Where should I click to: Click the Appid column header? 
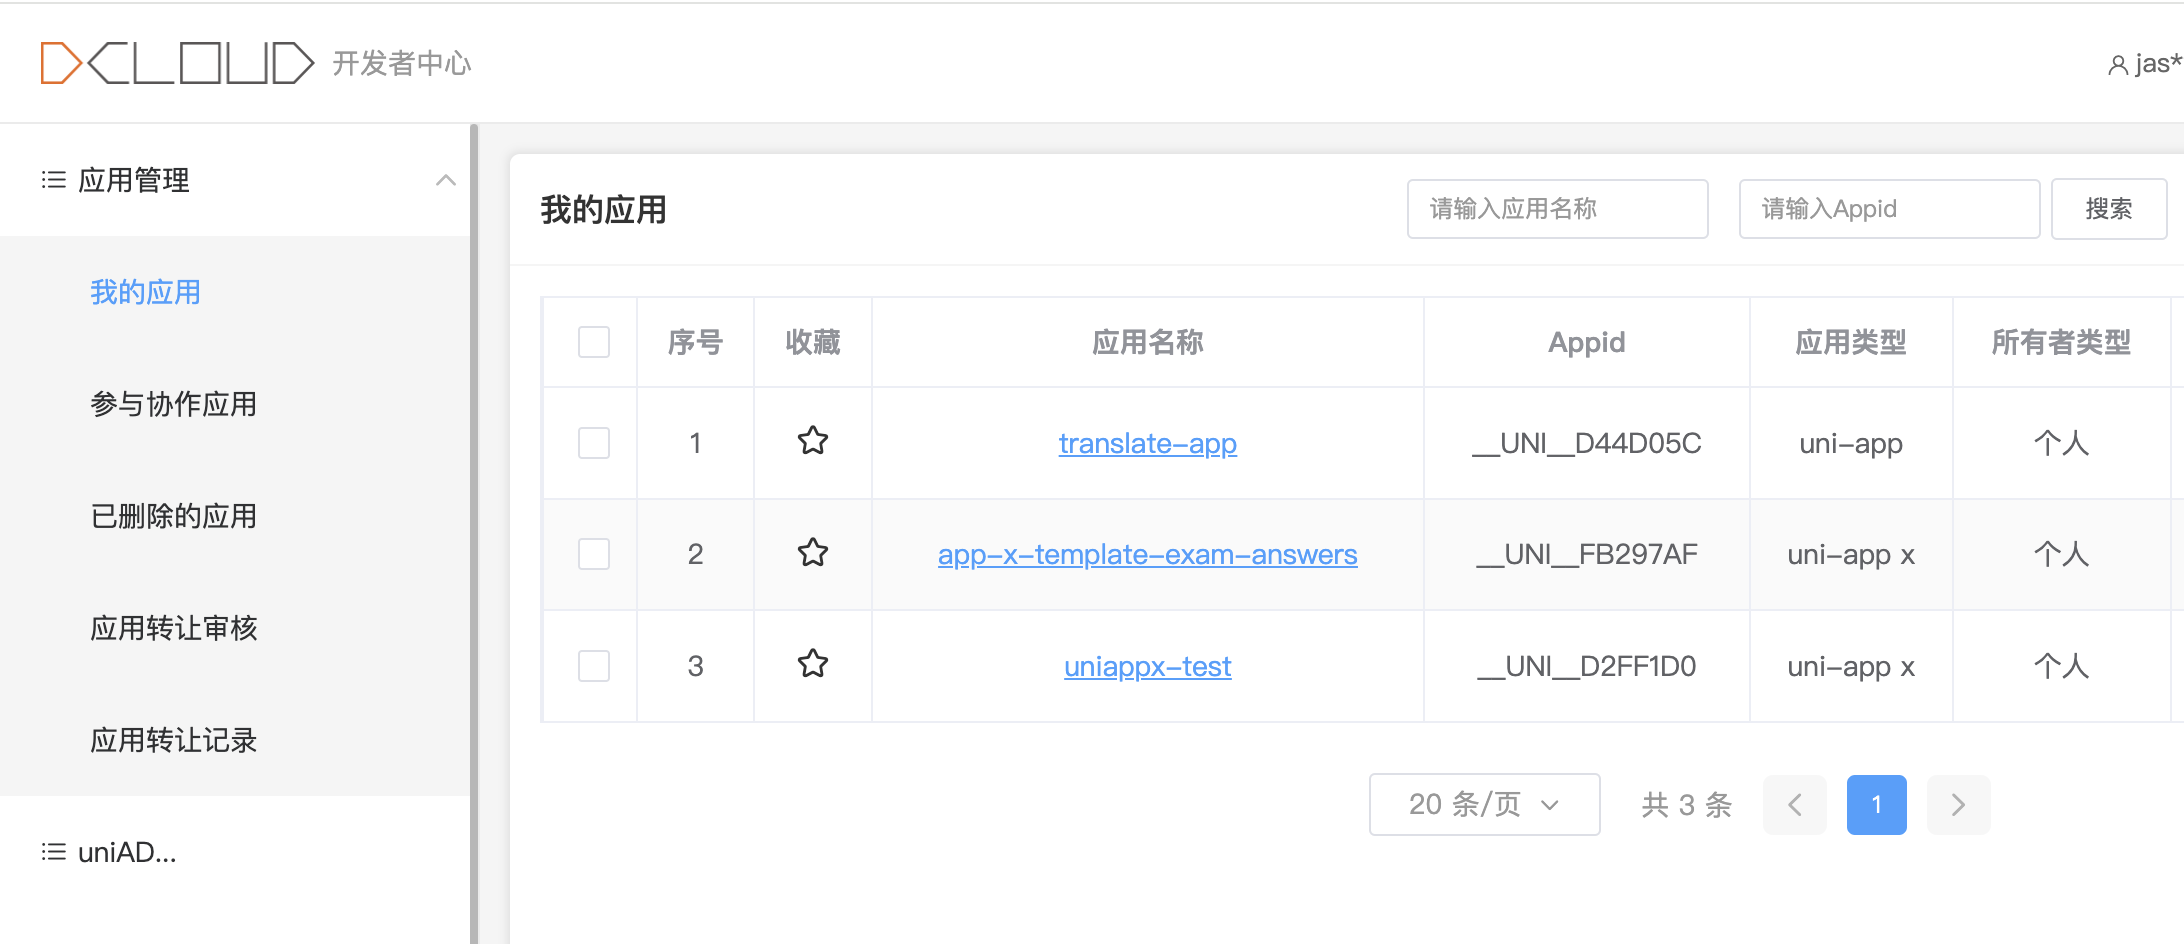tap(1587, 342)
